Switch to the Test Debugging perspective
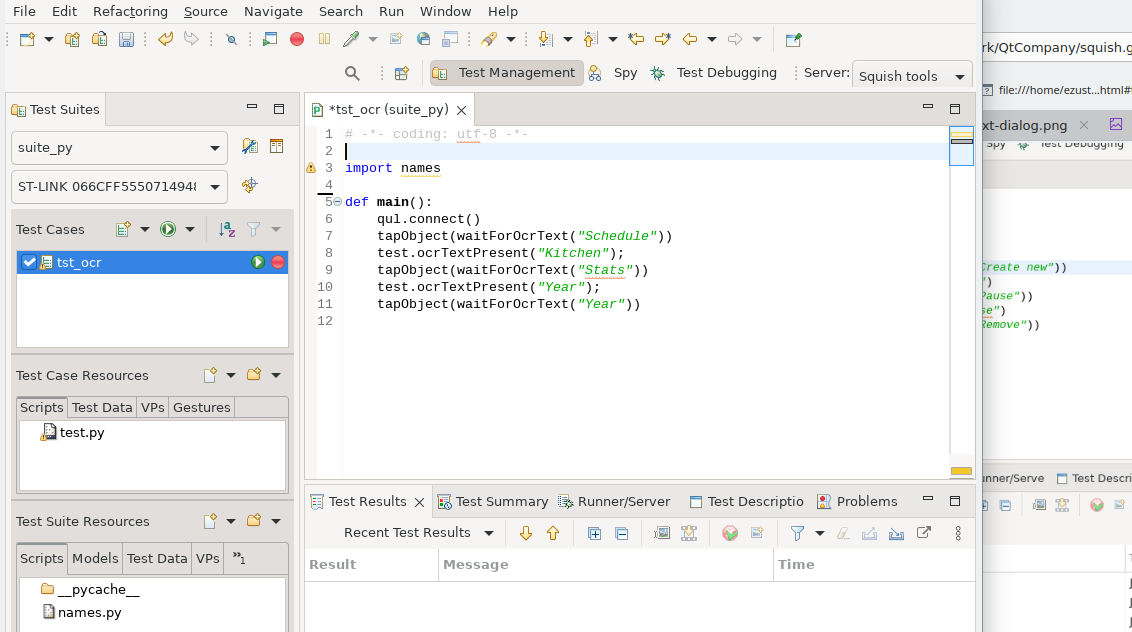The width and height of the screenshot is (1132, 632). (726, 73)
